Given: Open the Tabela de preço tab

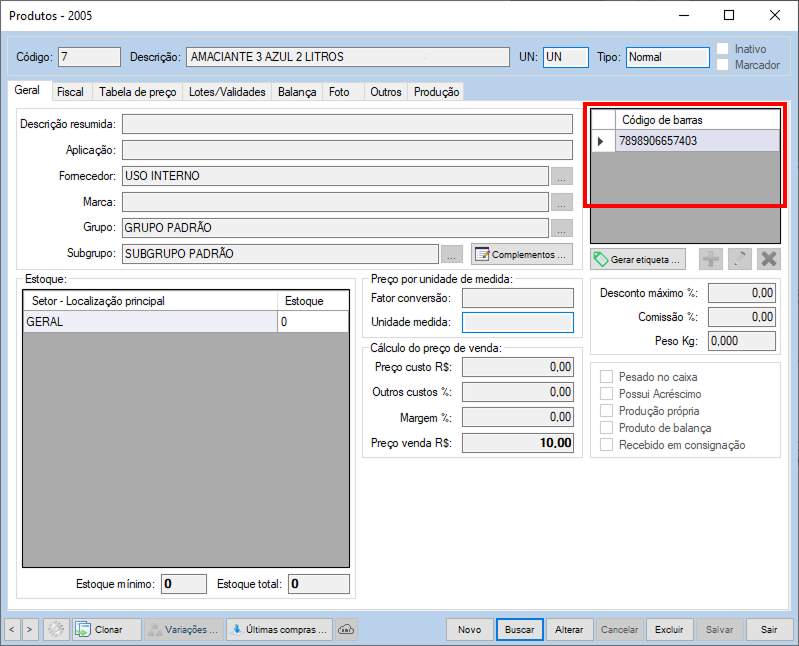Looking at the screenshot, I should 139,92.
